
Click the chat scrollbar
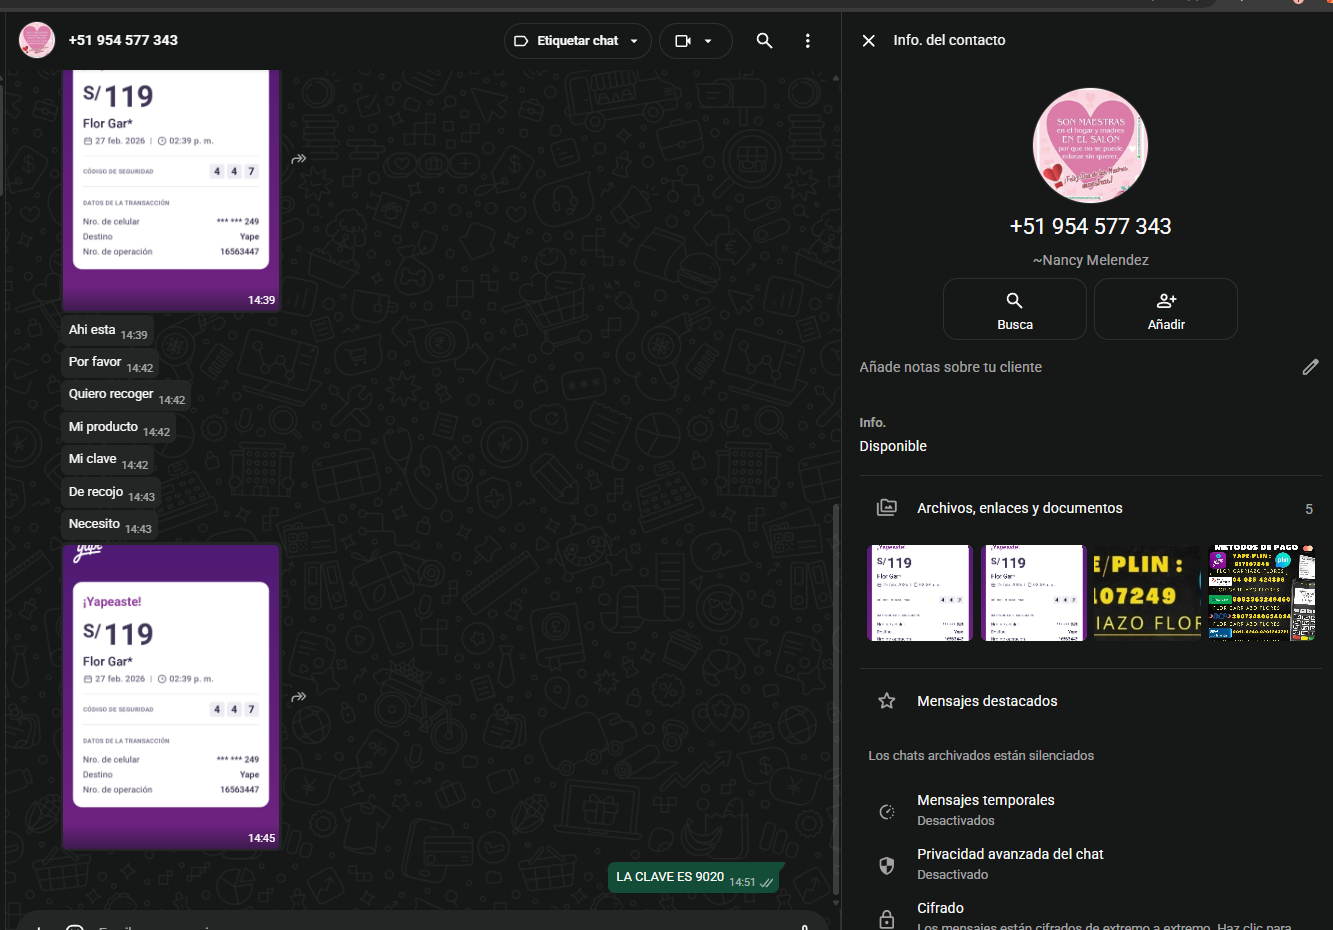click(x=836, y=700)
